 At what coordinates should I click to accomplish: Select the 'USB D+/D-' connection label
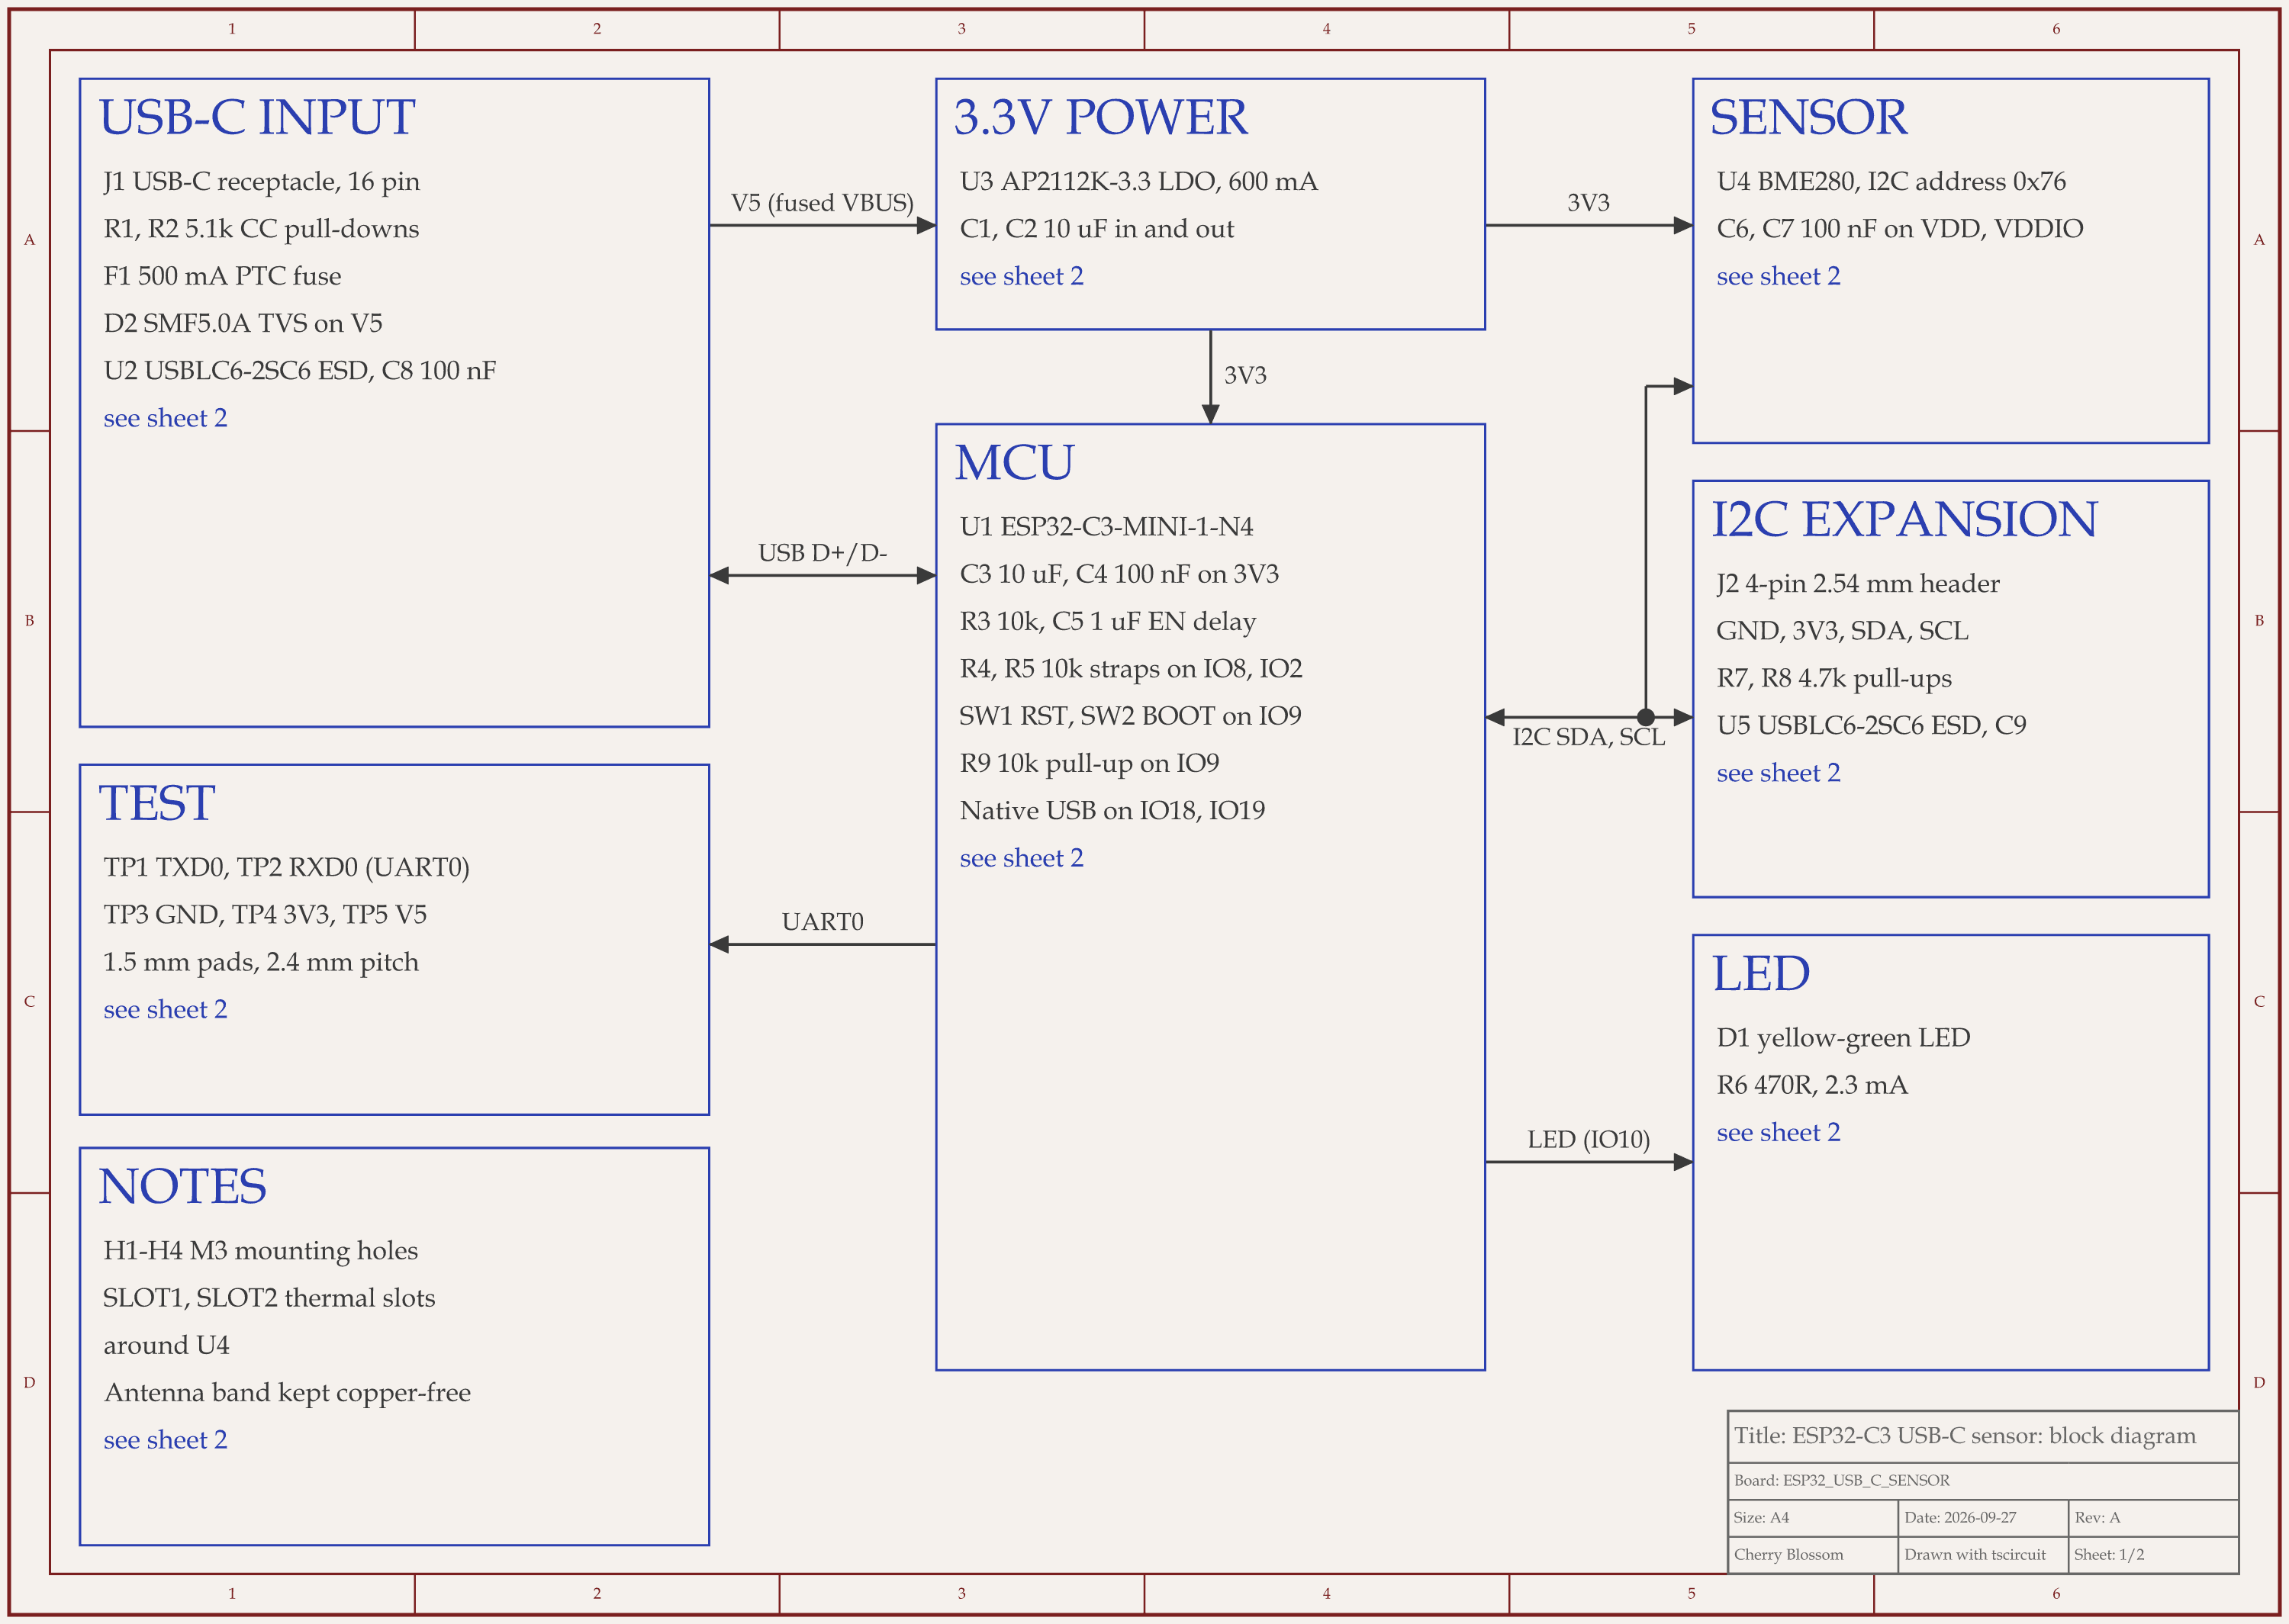click(822, 553)
